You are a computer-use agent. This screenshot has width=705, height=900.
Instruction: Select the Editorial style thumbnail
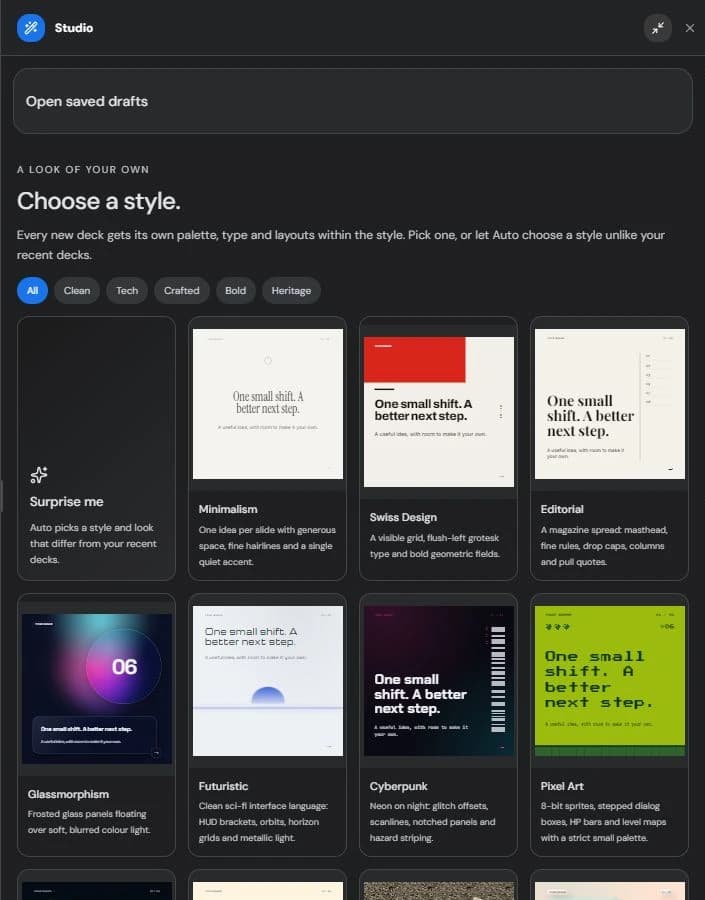pos(610,404)
